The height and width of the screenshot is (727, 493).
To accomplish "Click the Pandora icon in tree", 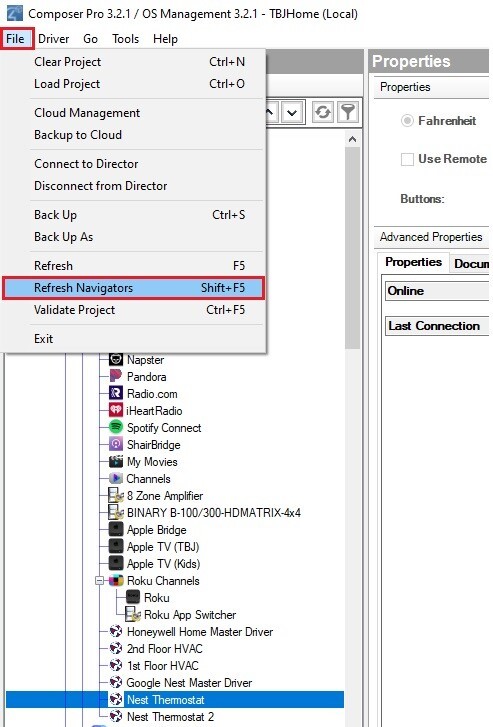I will click(115, 376).
